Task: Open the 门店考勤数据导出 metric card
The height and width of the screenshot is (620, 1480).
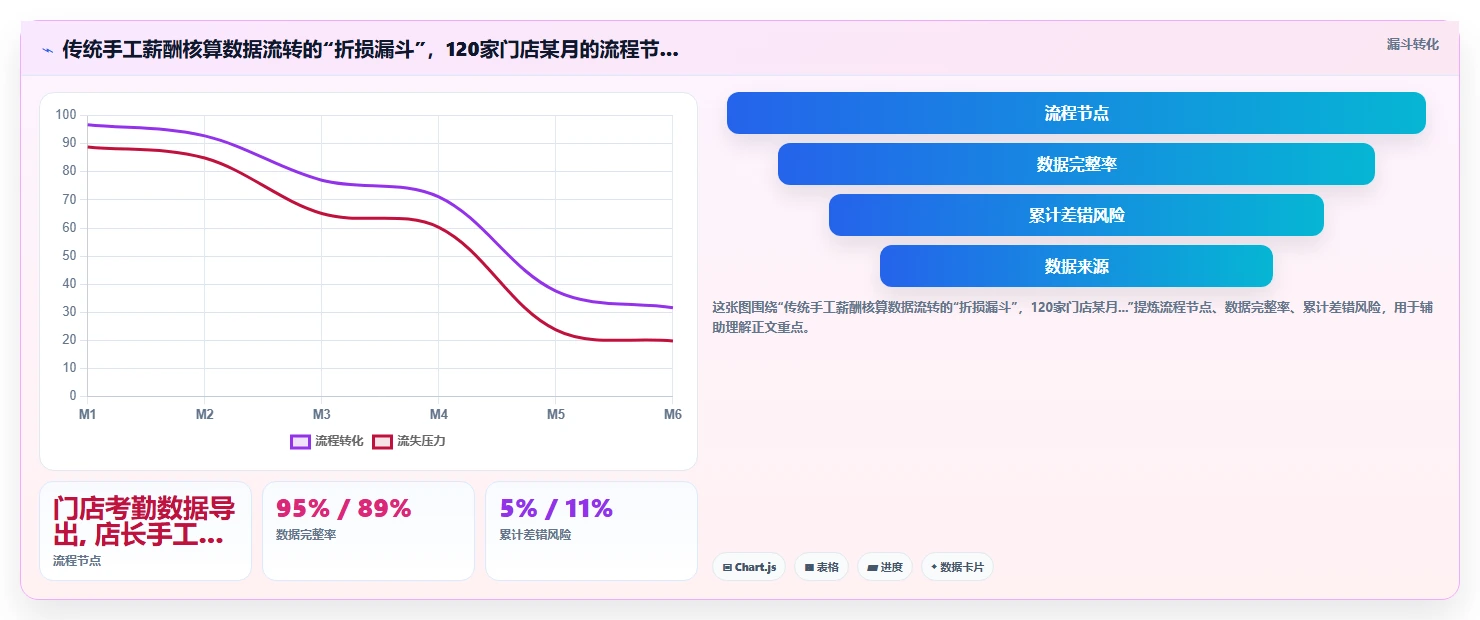Action: [145, 531]
